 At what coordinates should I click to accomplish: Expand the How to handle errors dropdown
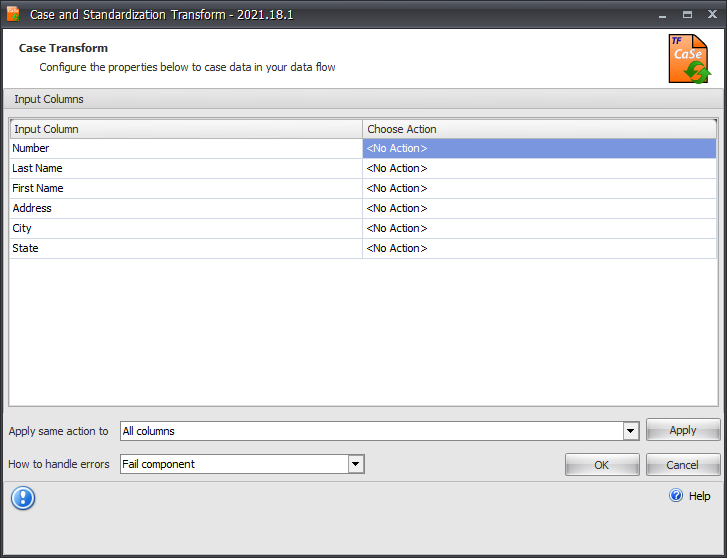(355, 464)
